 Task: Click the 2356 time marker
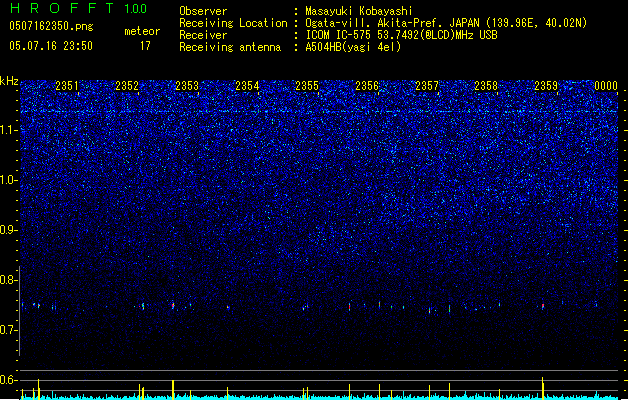click(367, 86)
